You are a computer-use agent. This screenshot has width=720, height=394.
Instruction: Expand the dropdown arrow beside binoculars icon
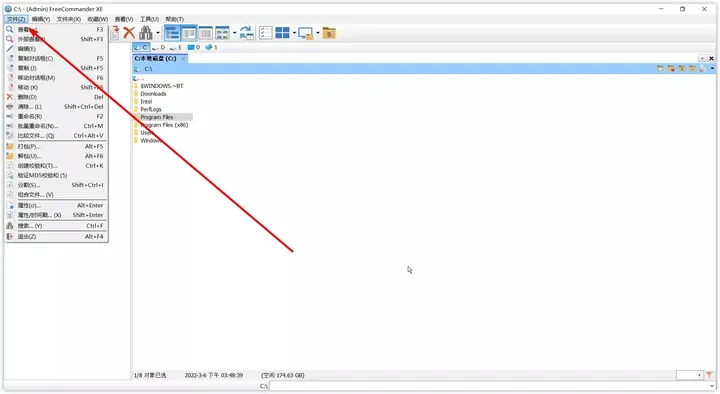coord(158,33)
